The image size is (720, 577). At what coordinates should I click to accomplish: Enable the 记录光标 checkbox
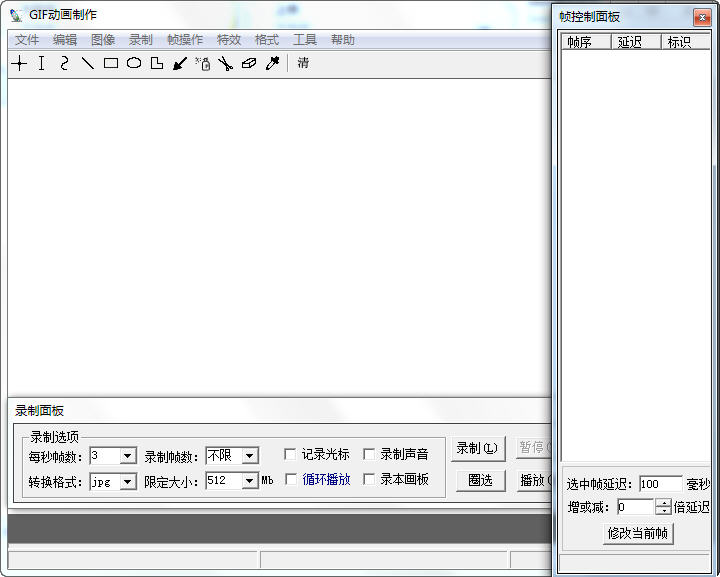291,455
